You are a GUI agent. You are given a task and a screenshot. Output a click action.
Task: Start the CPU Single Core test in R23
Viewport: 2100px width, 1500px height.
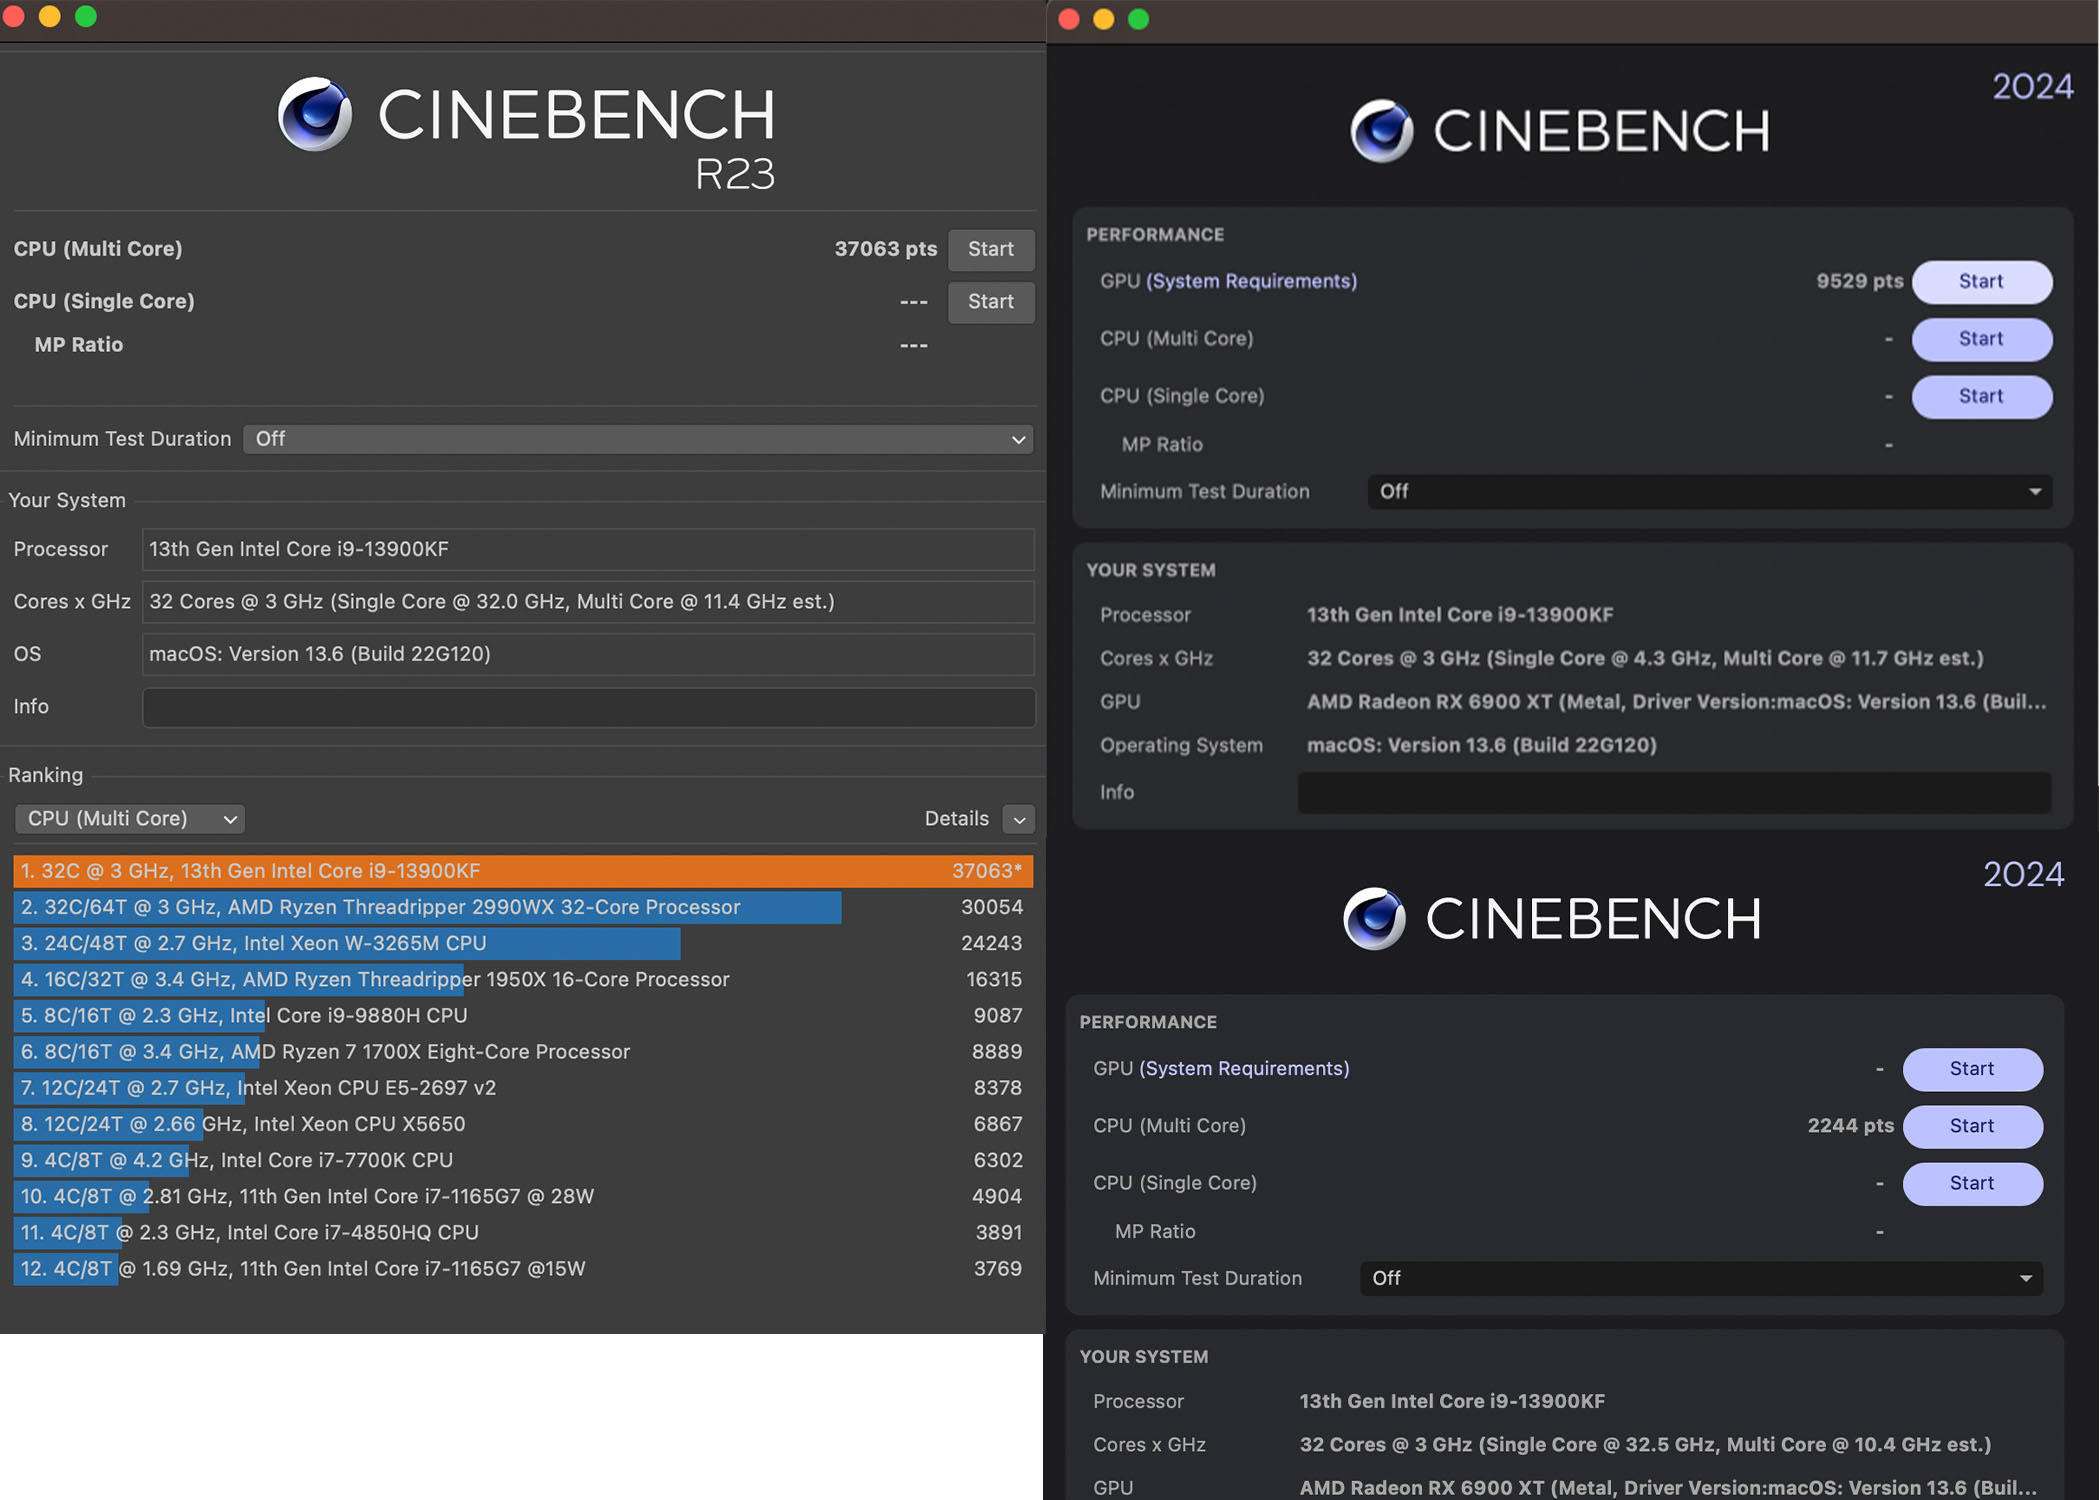(990, 301)
